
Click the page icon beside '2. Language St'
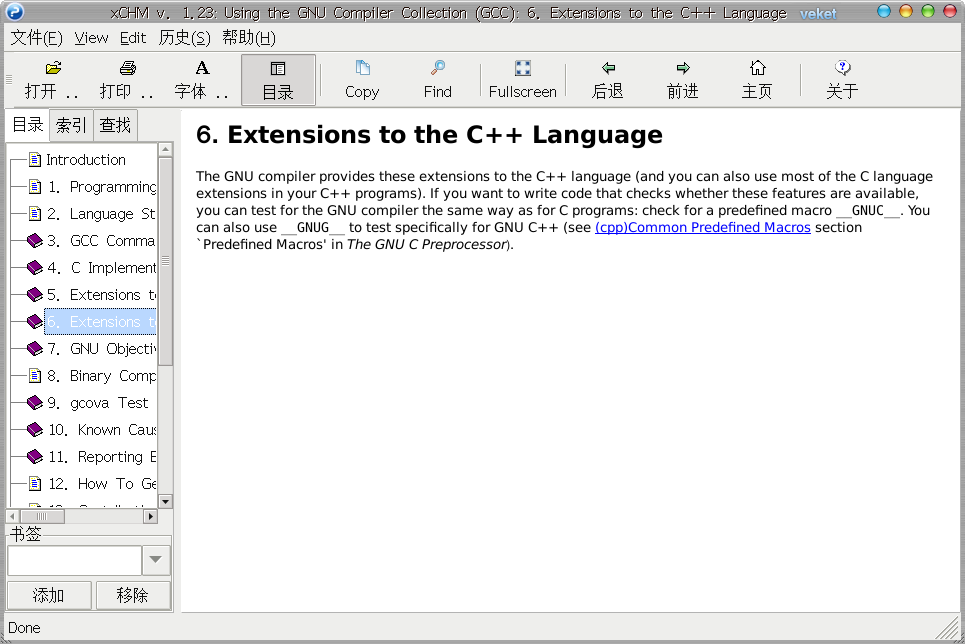click(x=36, y=214)
